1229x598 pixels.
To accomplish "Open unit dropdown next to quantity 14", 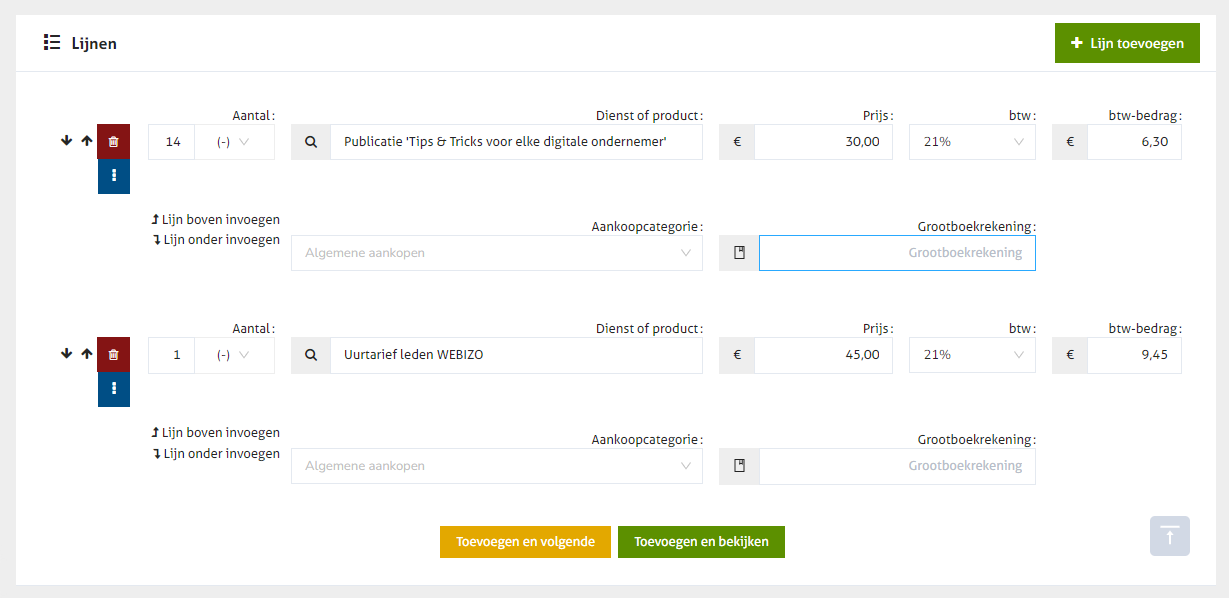I will [234, 142].
